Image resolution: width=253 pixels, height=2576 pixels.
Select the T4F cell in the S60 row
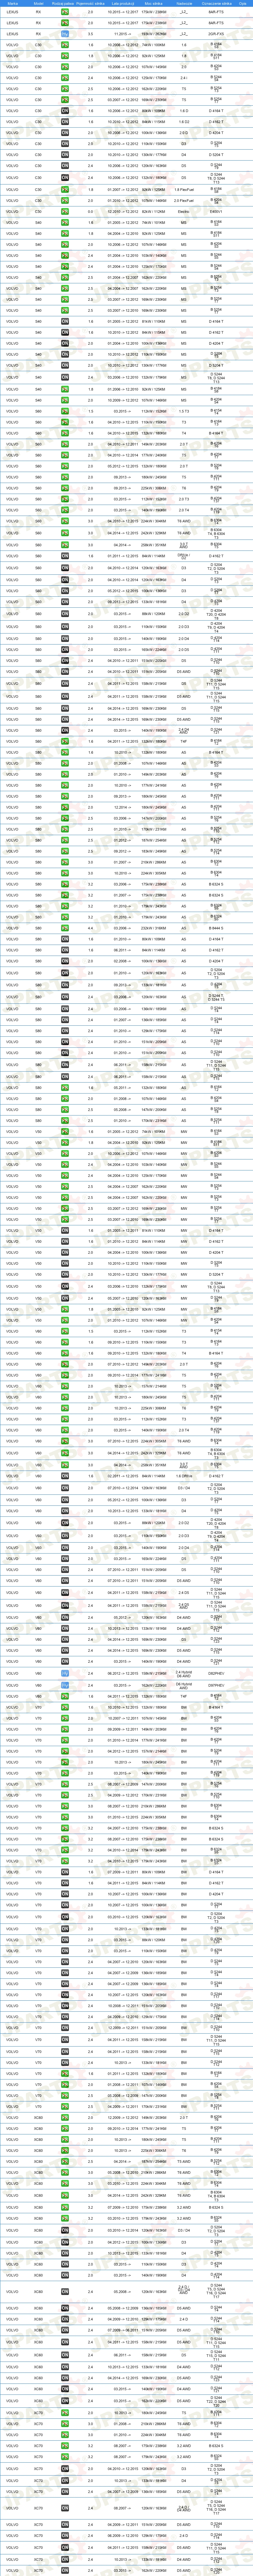(x=184, y=742)
